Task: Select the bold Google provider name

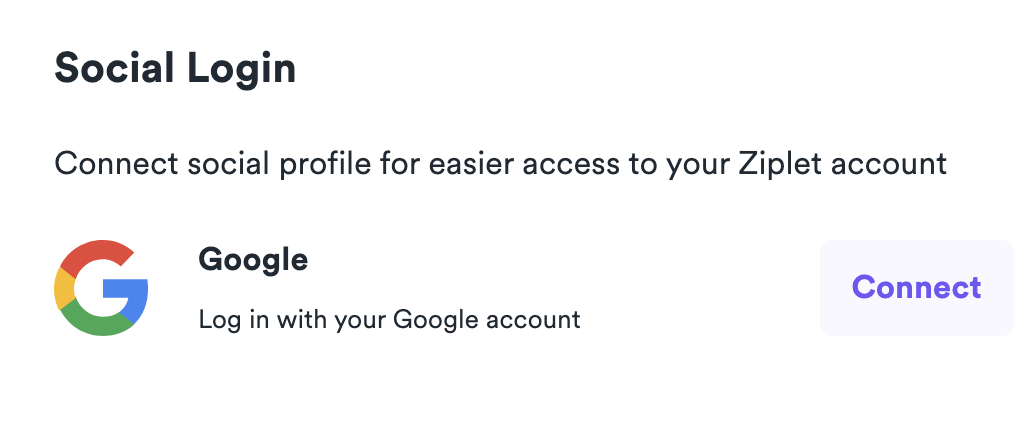Action: pyautogui.click(x=253, y=260)
